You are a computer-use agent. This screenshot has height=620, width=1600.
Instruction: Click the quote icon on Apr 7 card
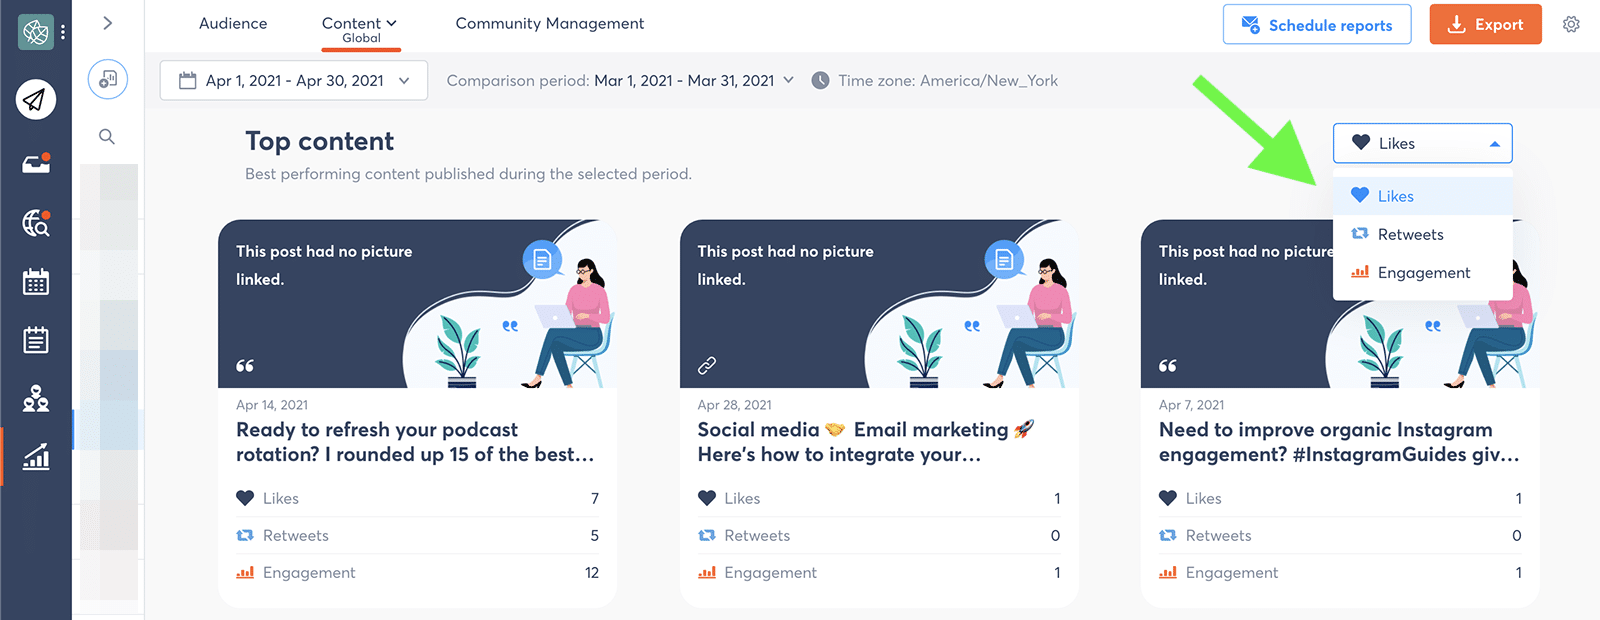(x=1168, y=366)
